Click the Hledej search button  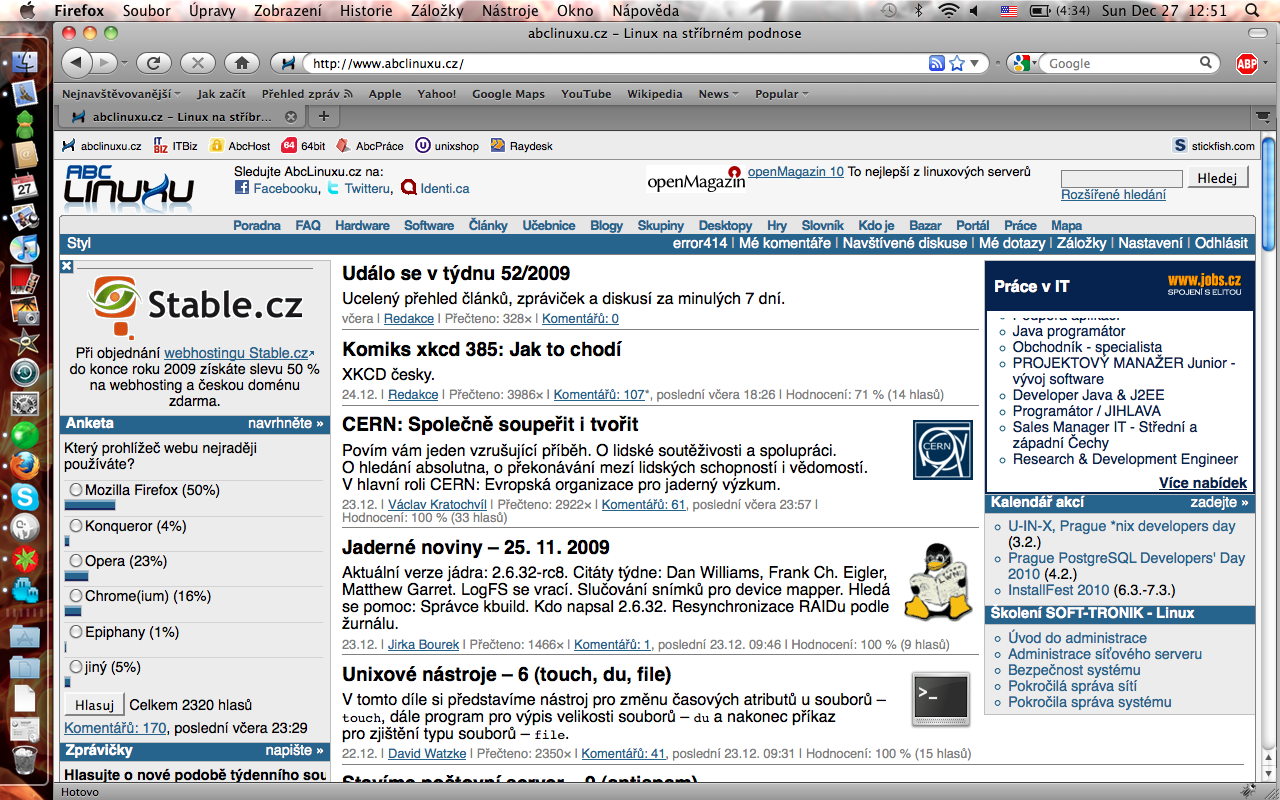click(x=1218, y=178)
